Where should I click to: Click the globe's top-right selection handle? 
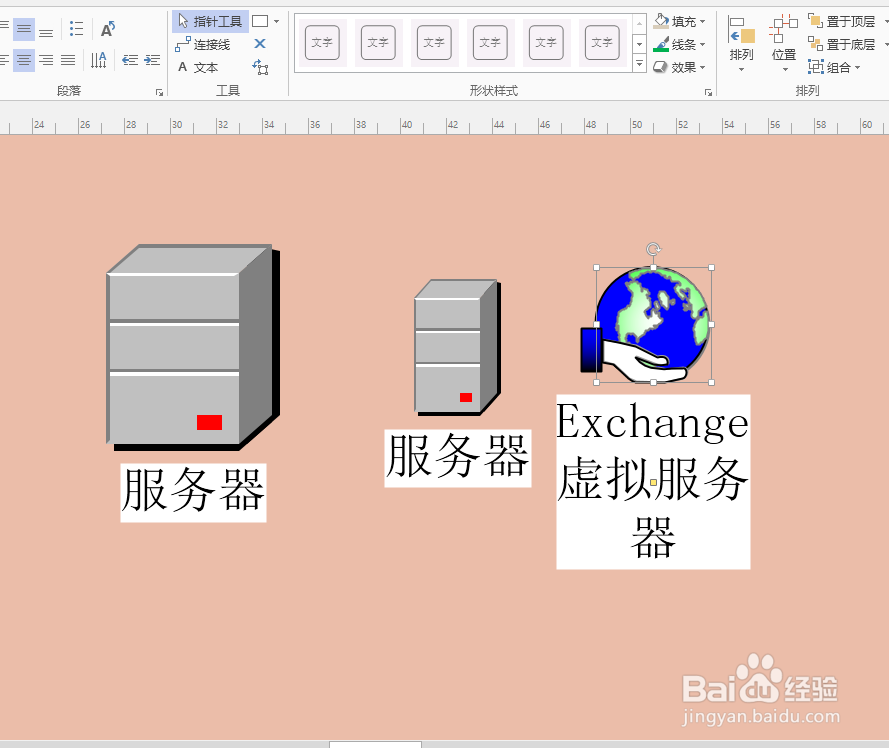click(712, 268)
